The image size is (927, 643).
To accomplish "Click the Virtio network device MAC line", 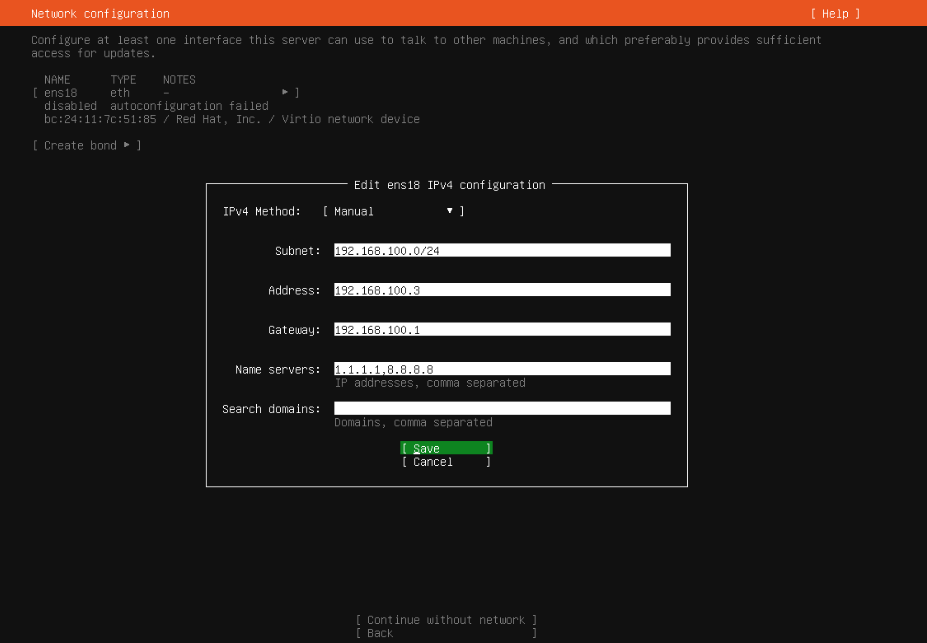I will pos(231,119).
